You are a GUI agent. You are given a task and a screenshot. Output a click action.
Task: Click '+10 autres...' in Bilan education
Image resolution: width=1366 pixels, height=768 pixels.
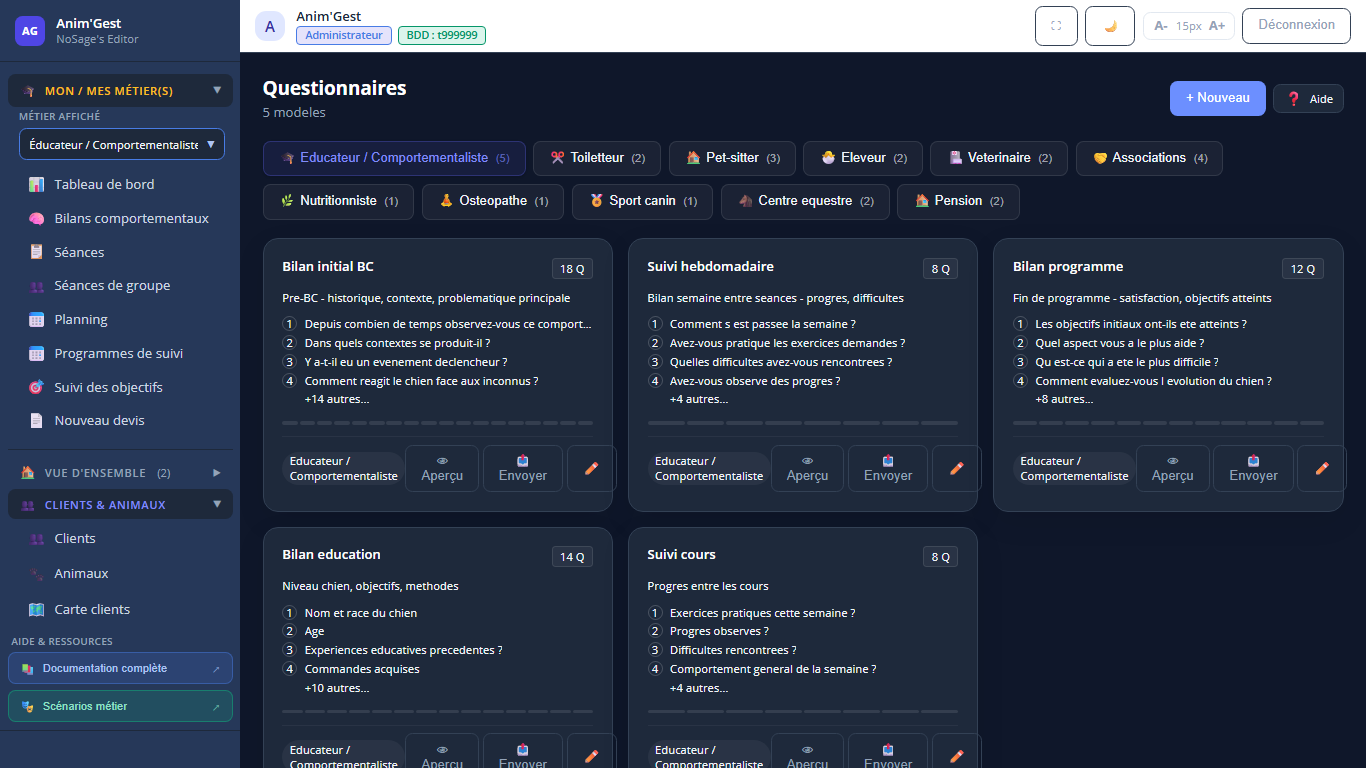point(337,688)
